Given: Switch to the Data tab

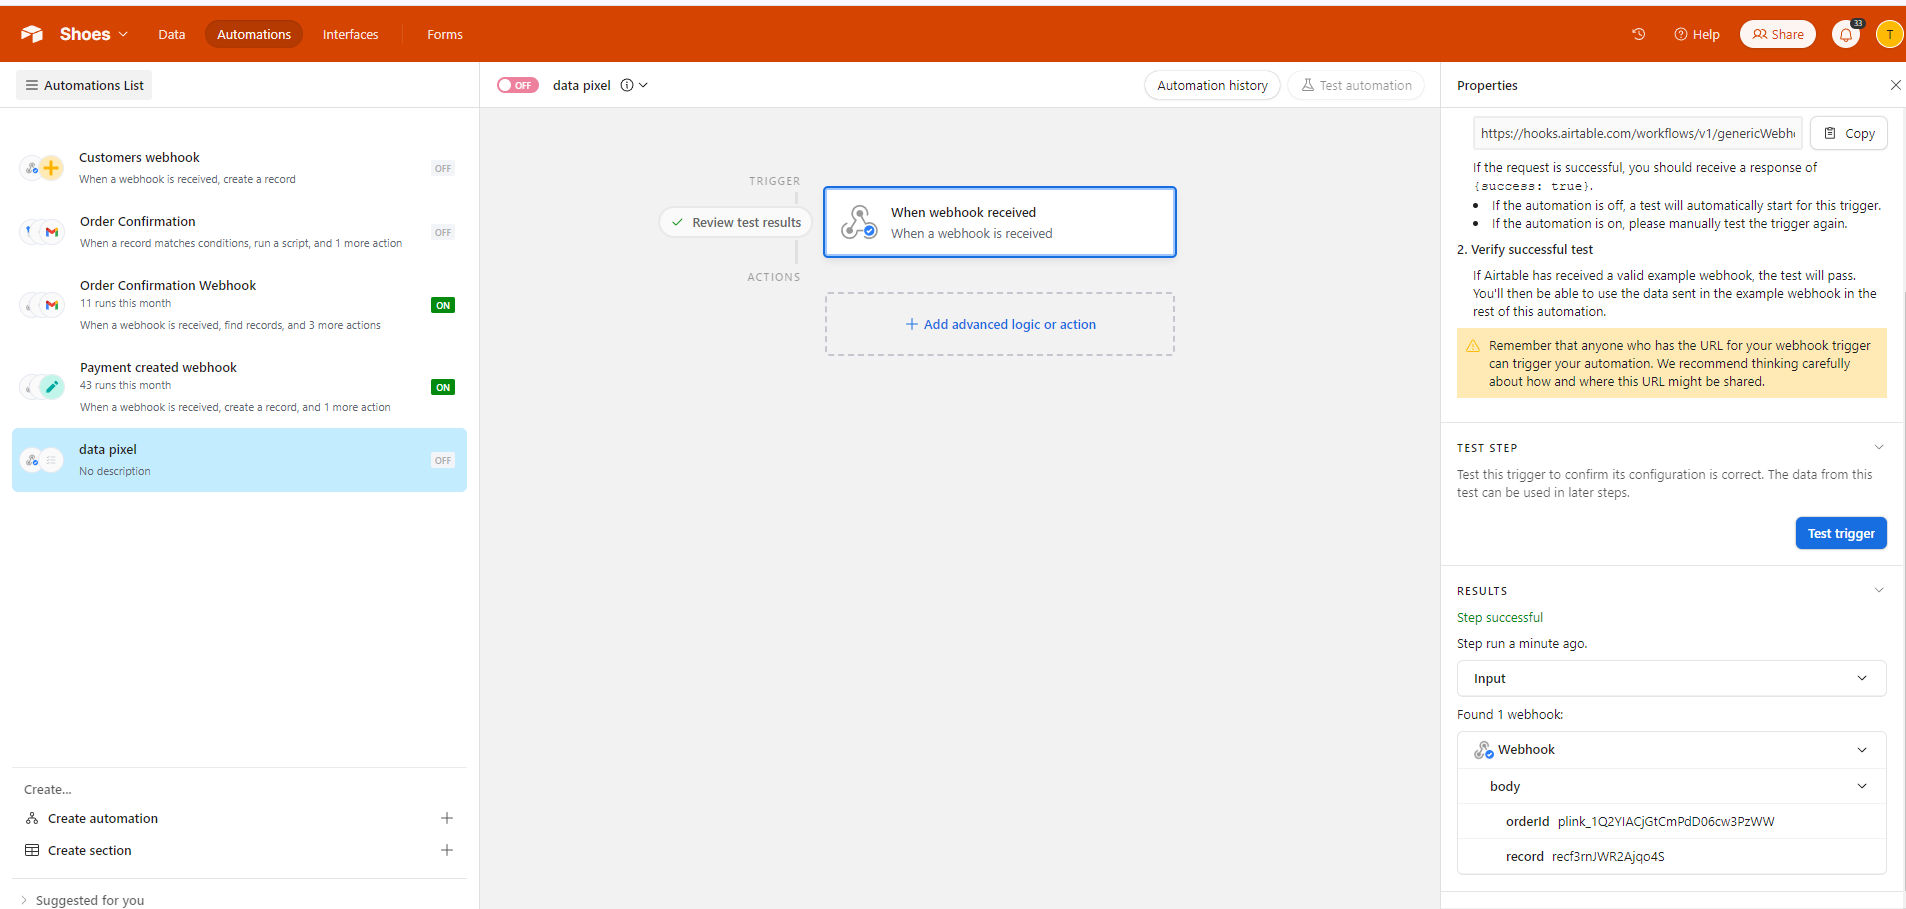Looking at the screenshot, I should pos(172,34).
